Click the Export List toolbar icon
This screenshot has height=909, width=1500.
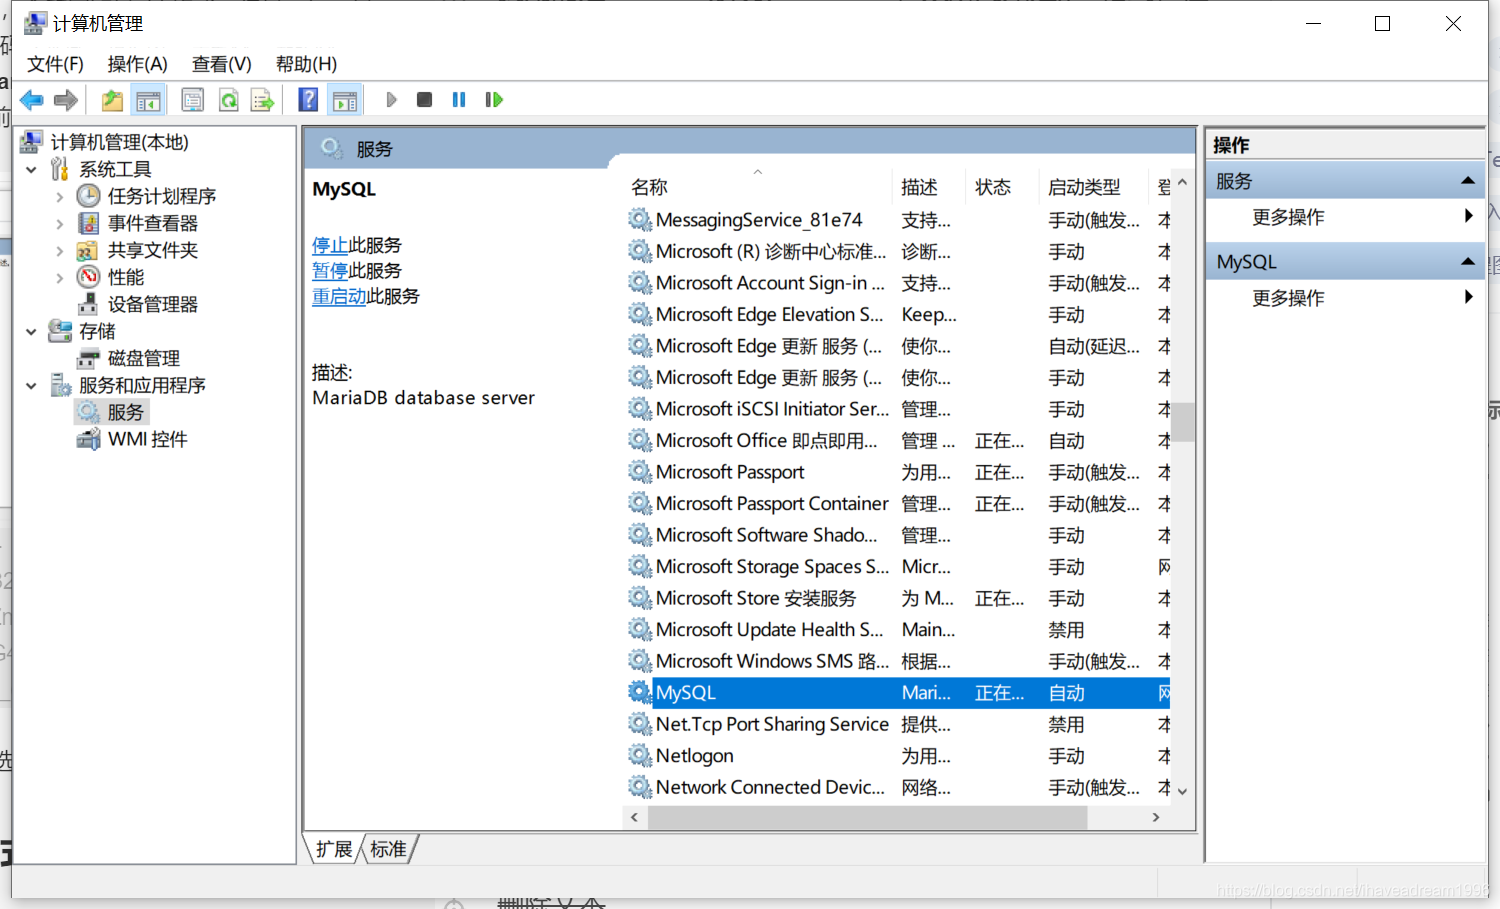point(262,100)
